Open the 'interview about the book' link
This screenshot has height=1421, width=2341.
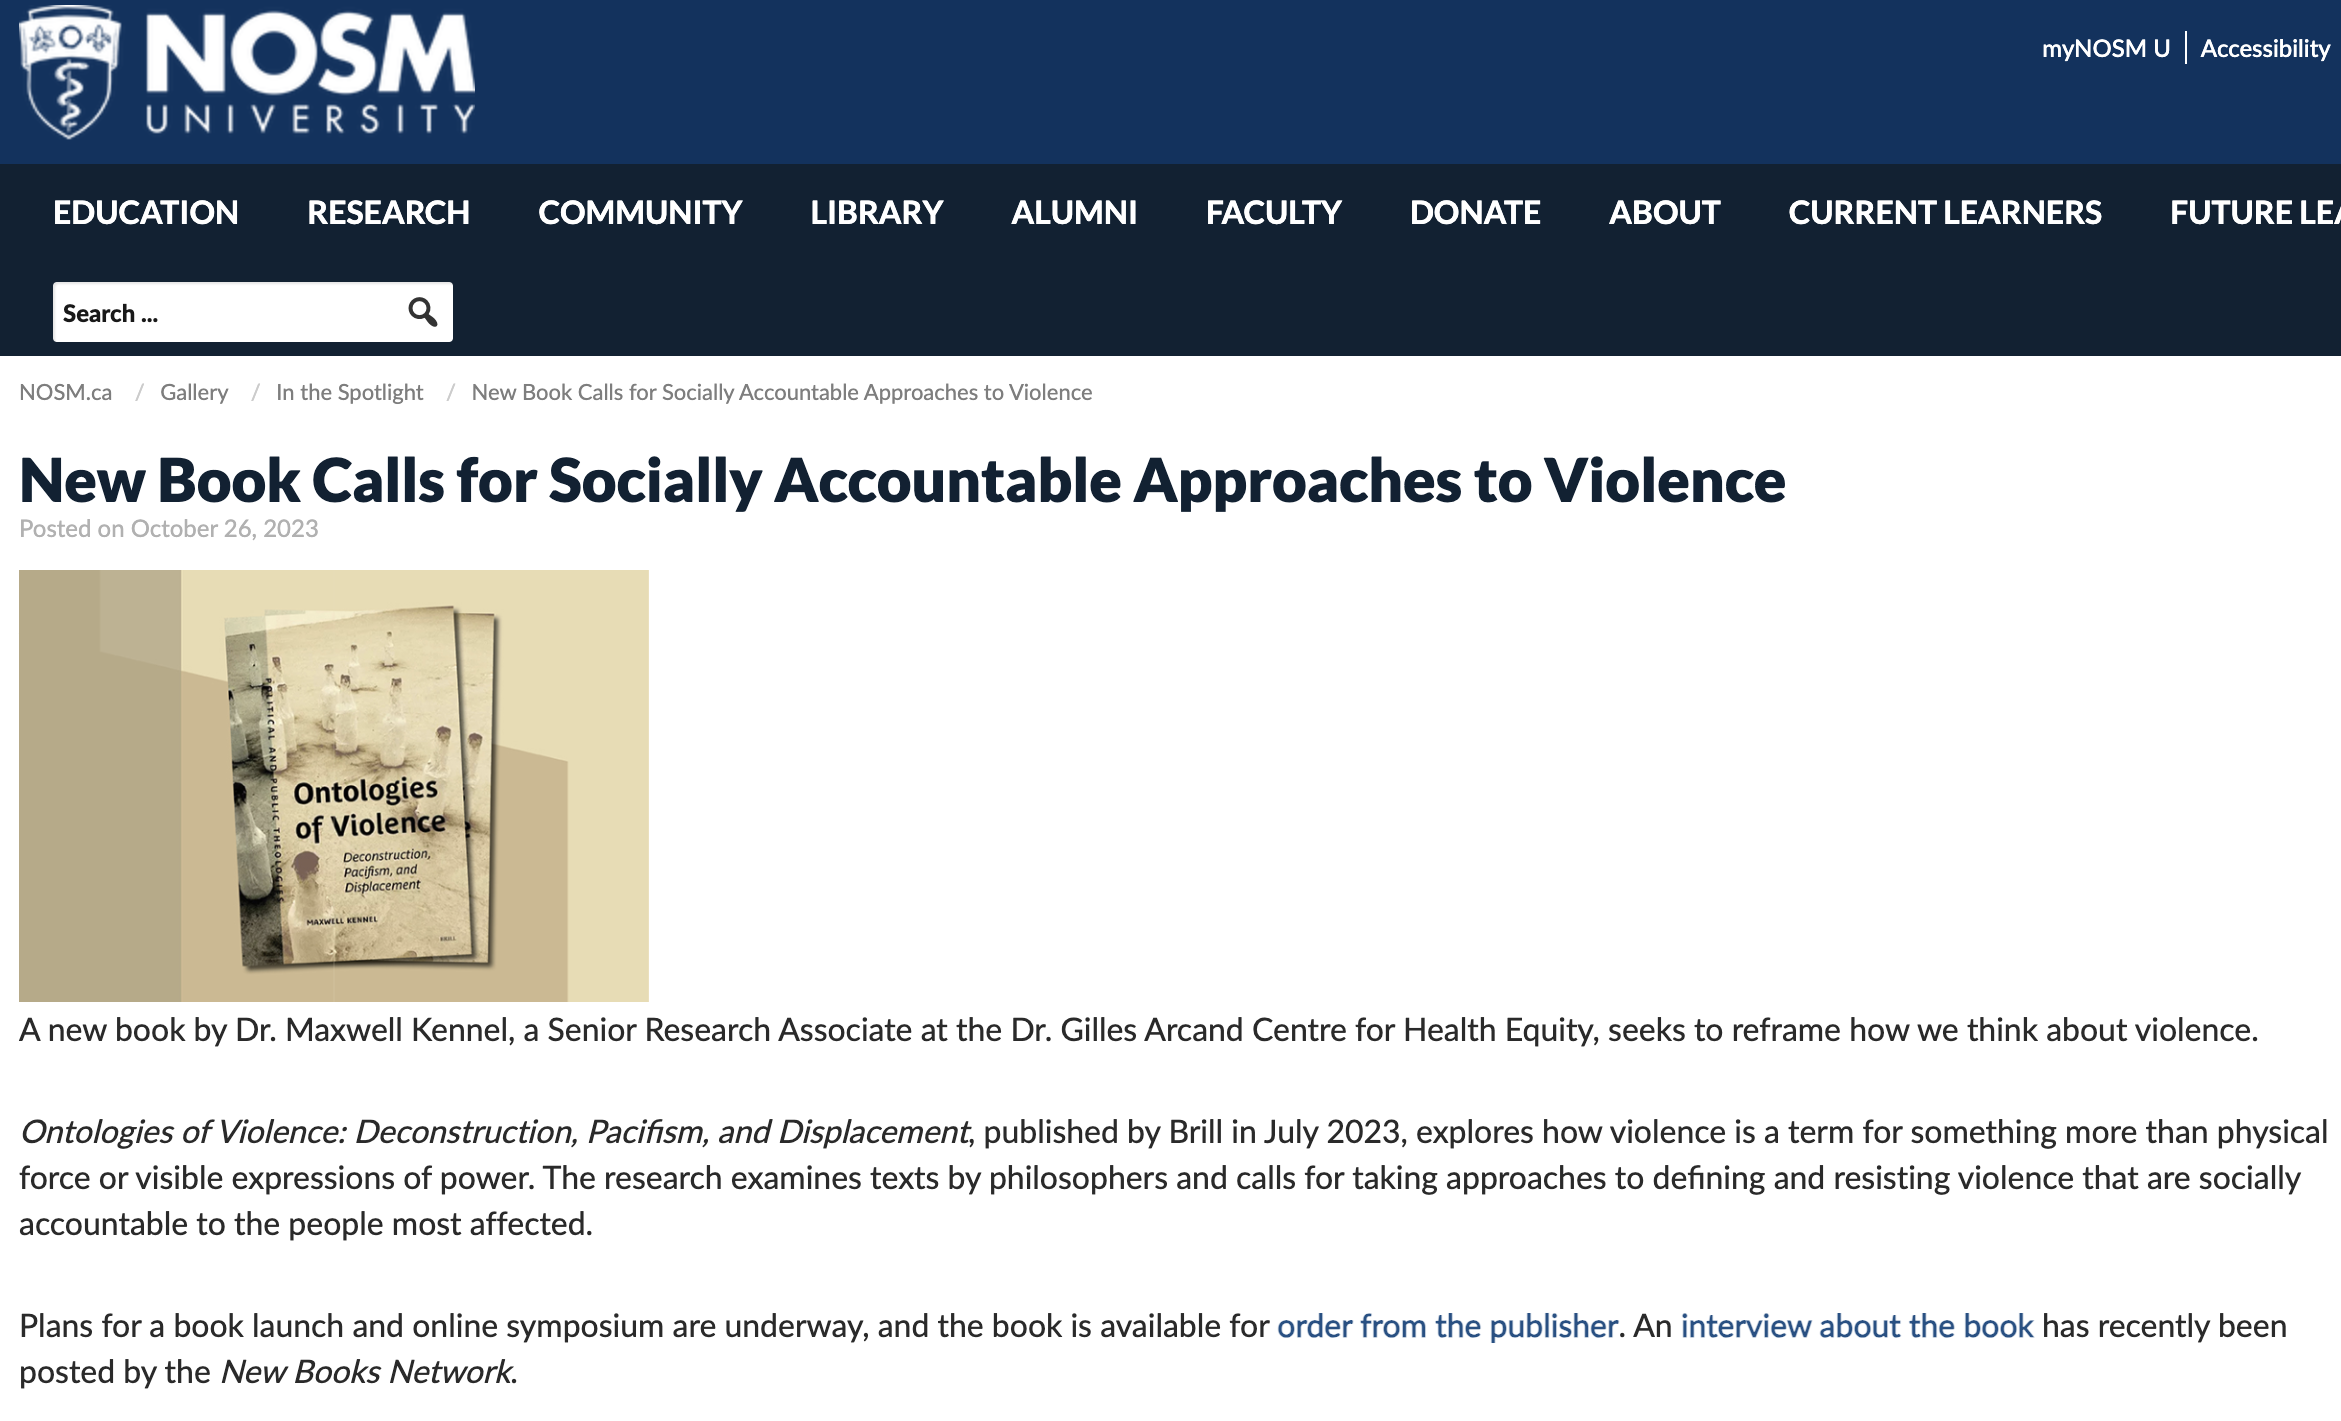1857,1326
